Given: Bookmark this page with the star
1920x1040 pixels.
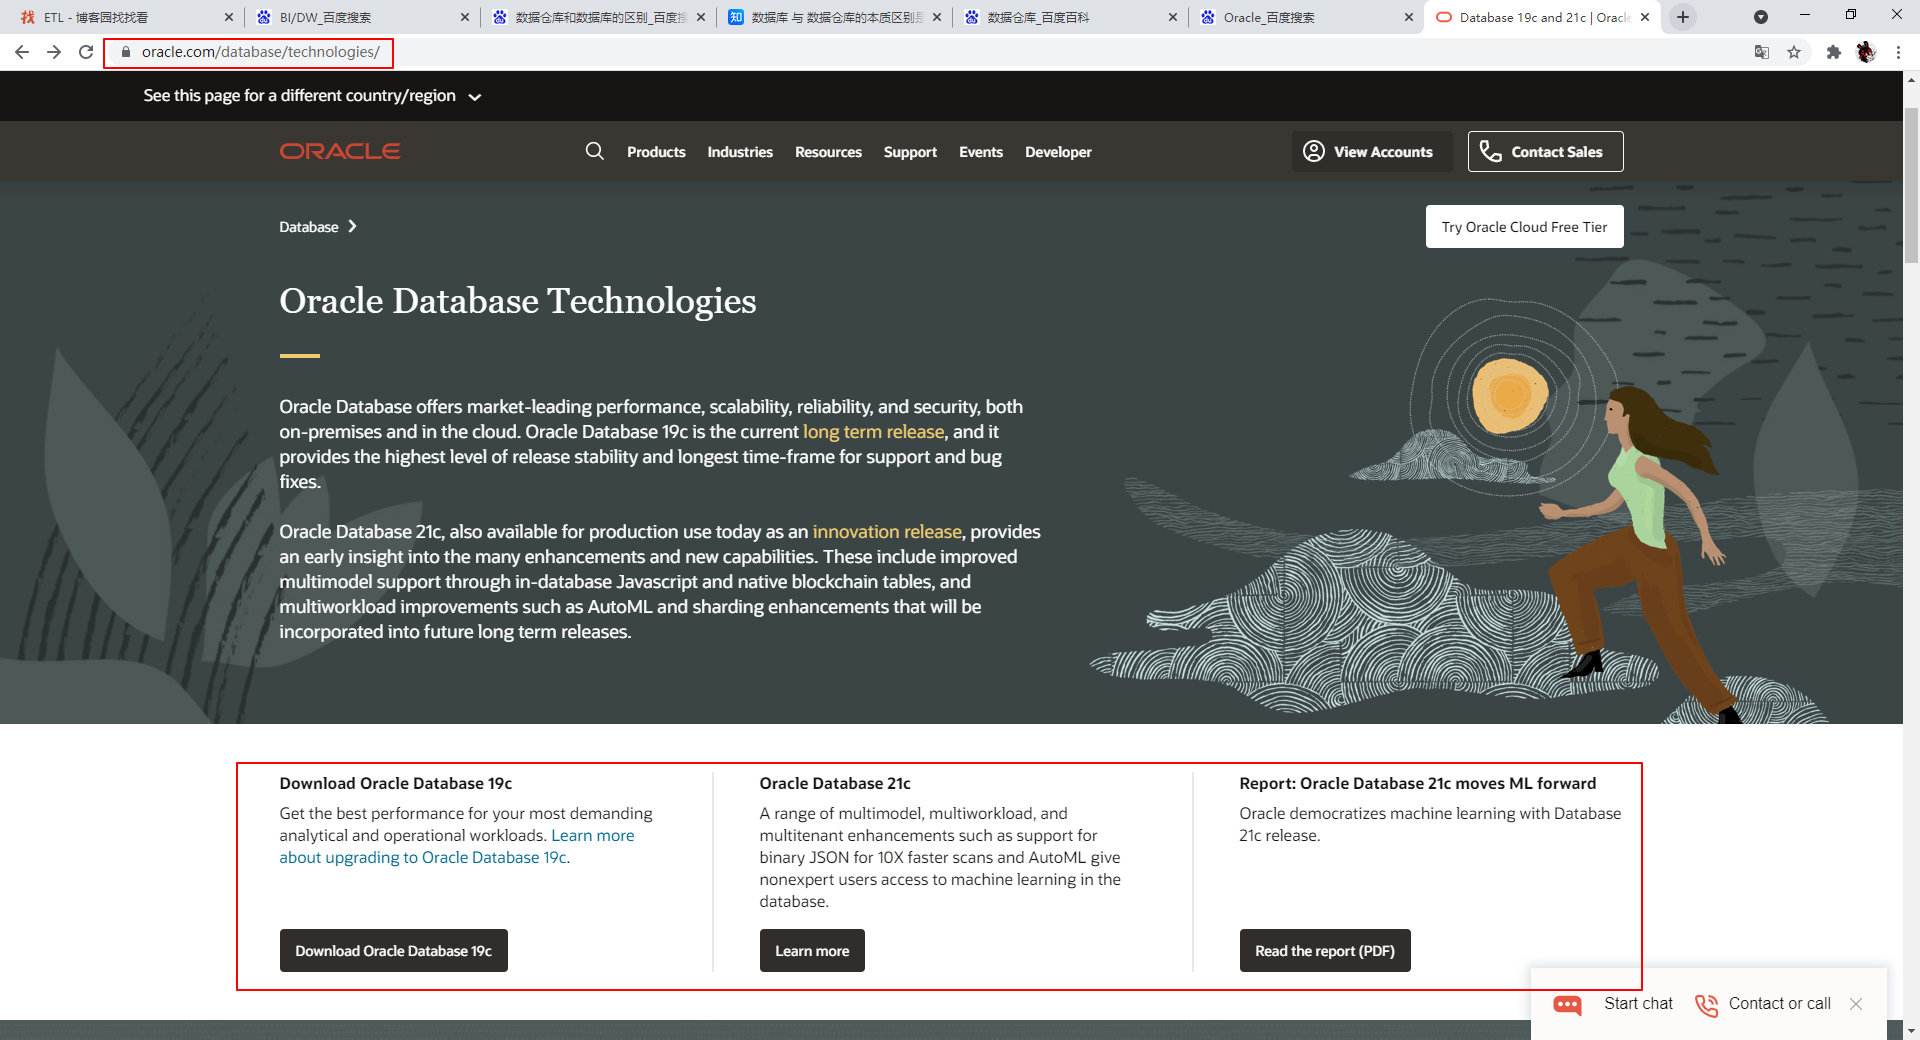Looking at the screenshot, I should click(1794, 52).
